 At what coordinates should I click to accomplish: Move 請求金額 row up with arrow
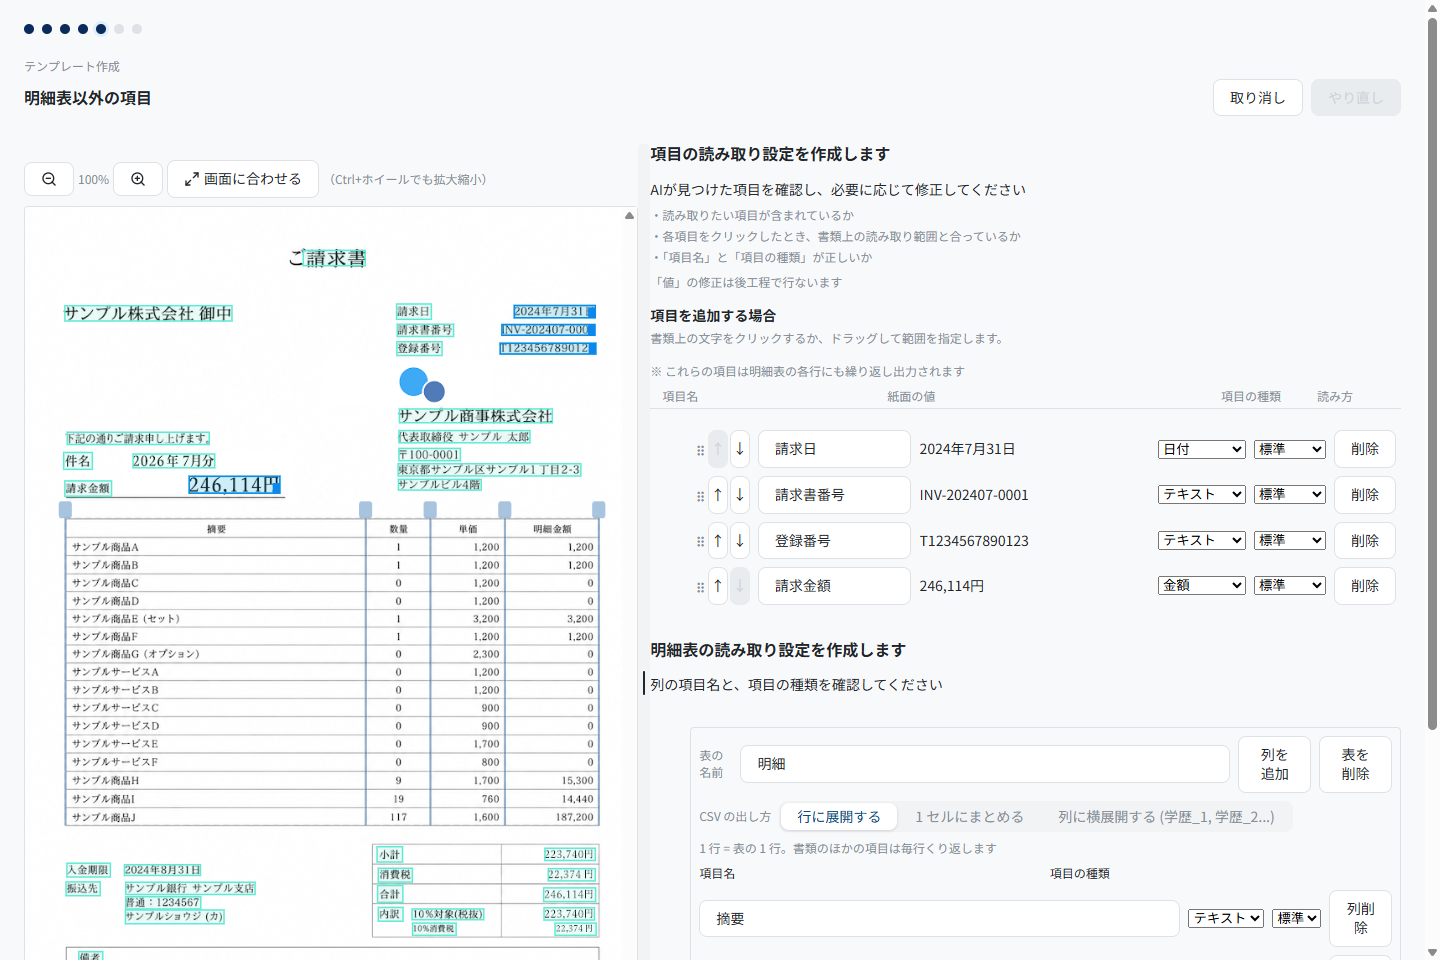(x=718, y=586)
